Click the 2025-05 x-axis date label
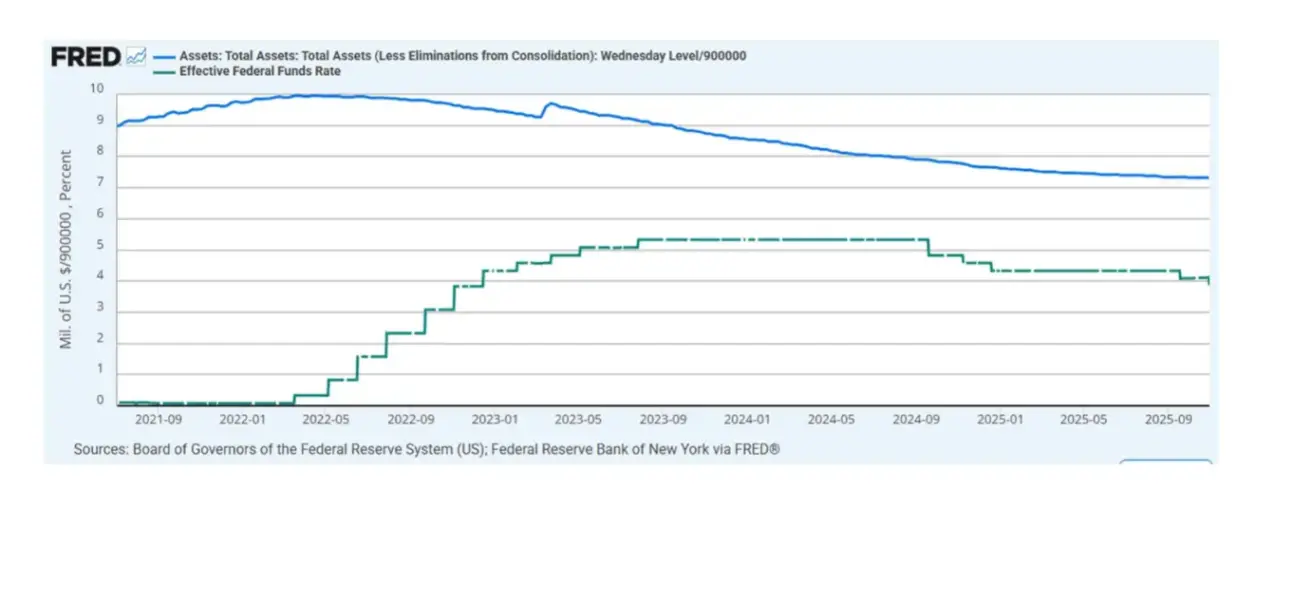Viewport: 1312px width, 602px height. (x=1083, y=420)
